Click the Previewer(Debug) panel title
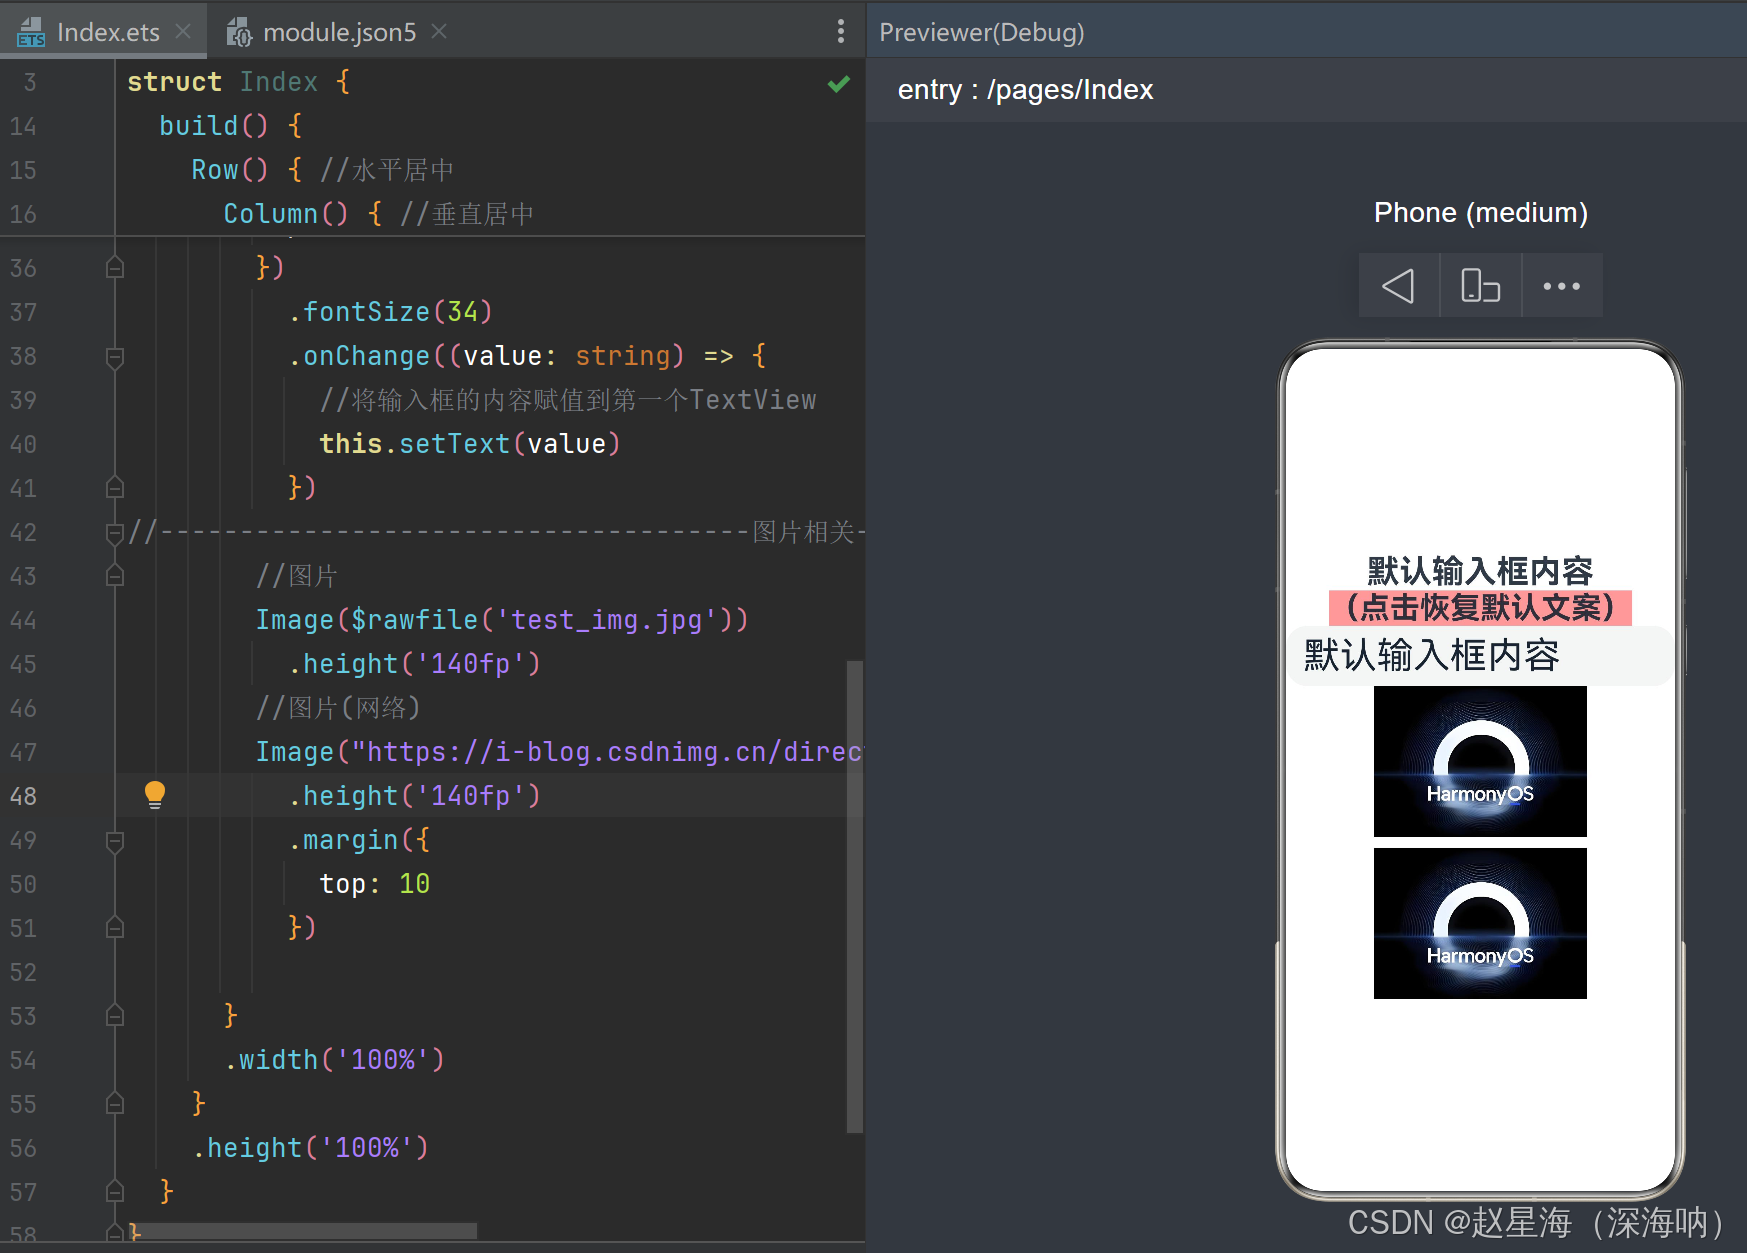Image resolution: width=1747 pixels, height=1253 pixels. pyautogui.click(x=981, y=32)
